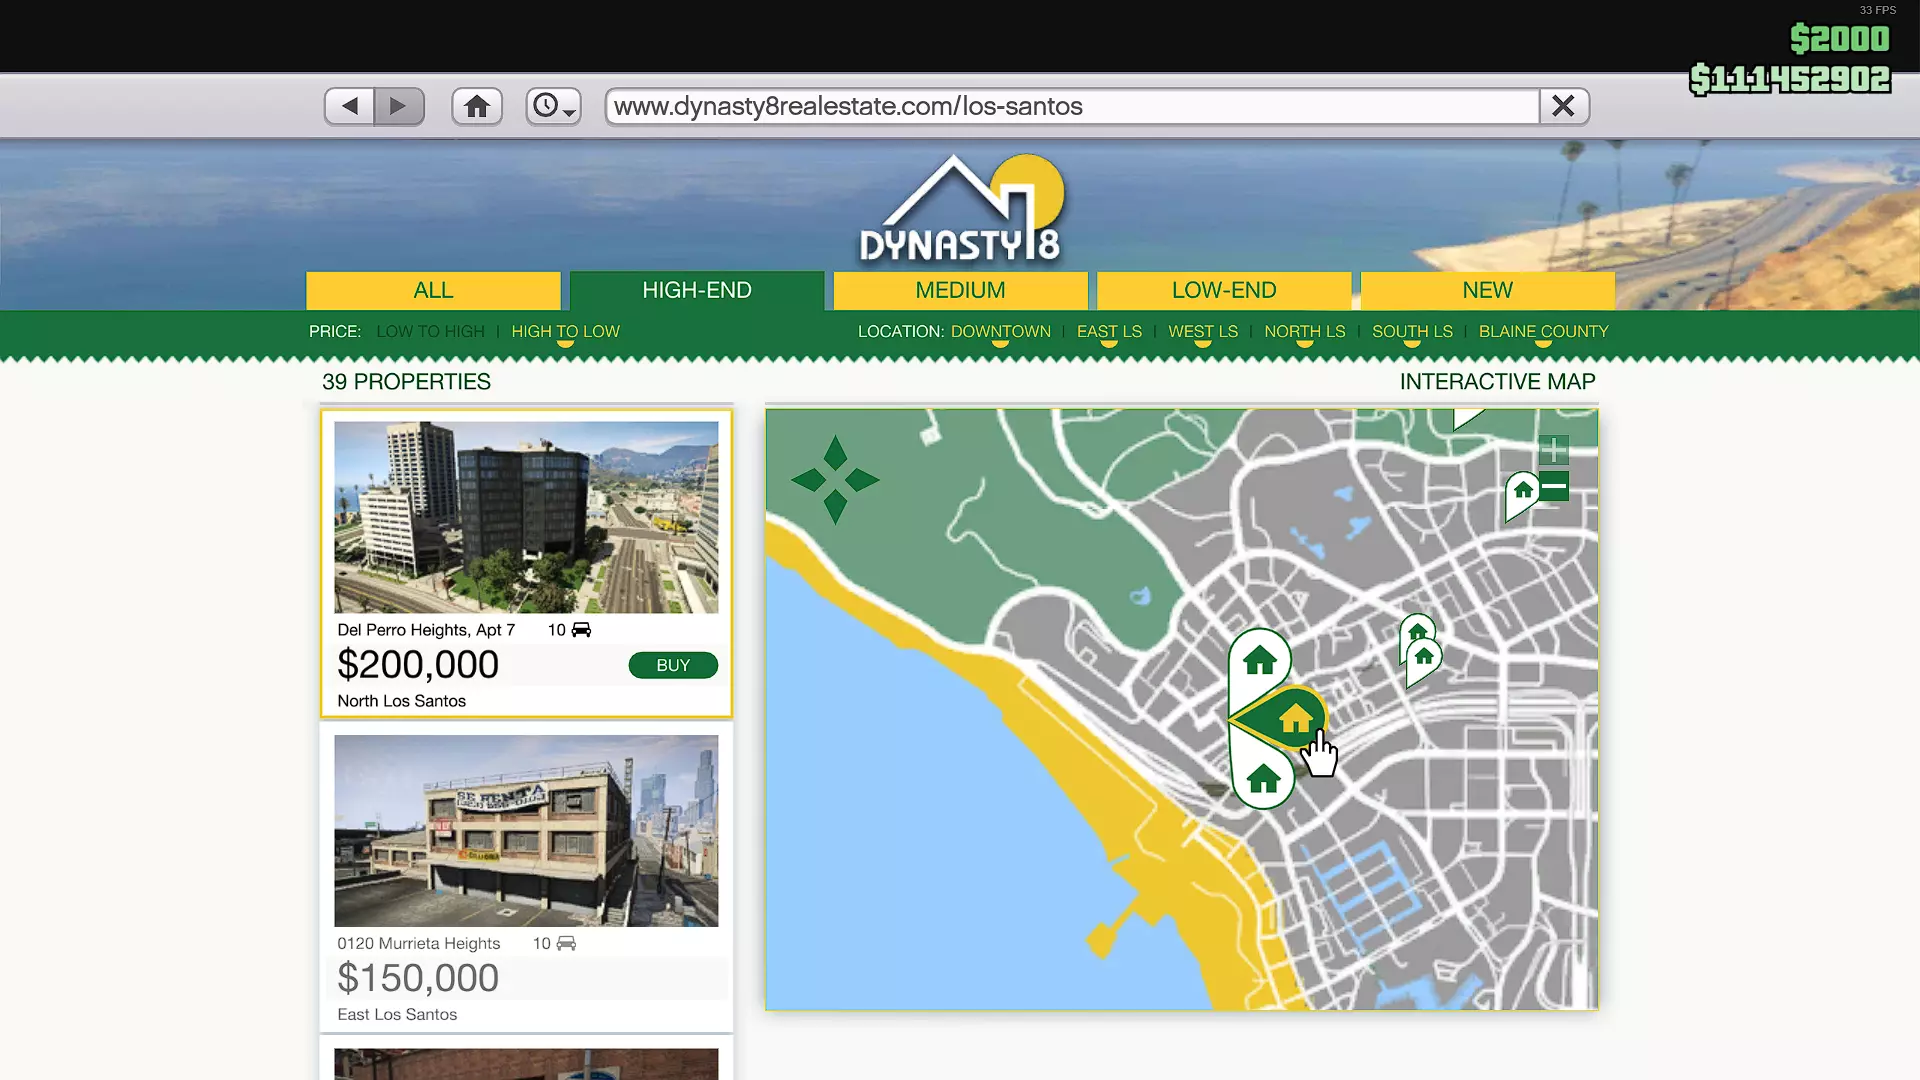Sort price HIGH TO LOW
The height and width of the screenshot is (1080, 1920).
point(565,331)
